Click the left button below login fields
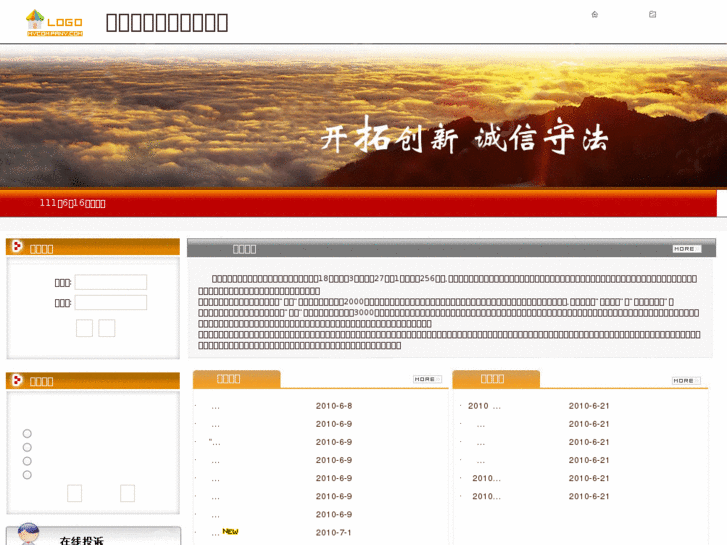Image resolution: width=727 pixels, height=545 pixels. click(84, 328)
